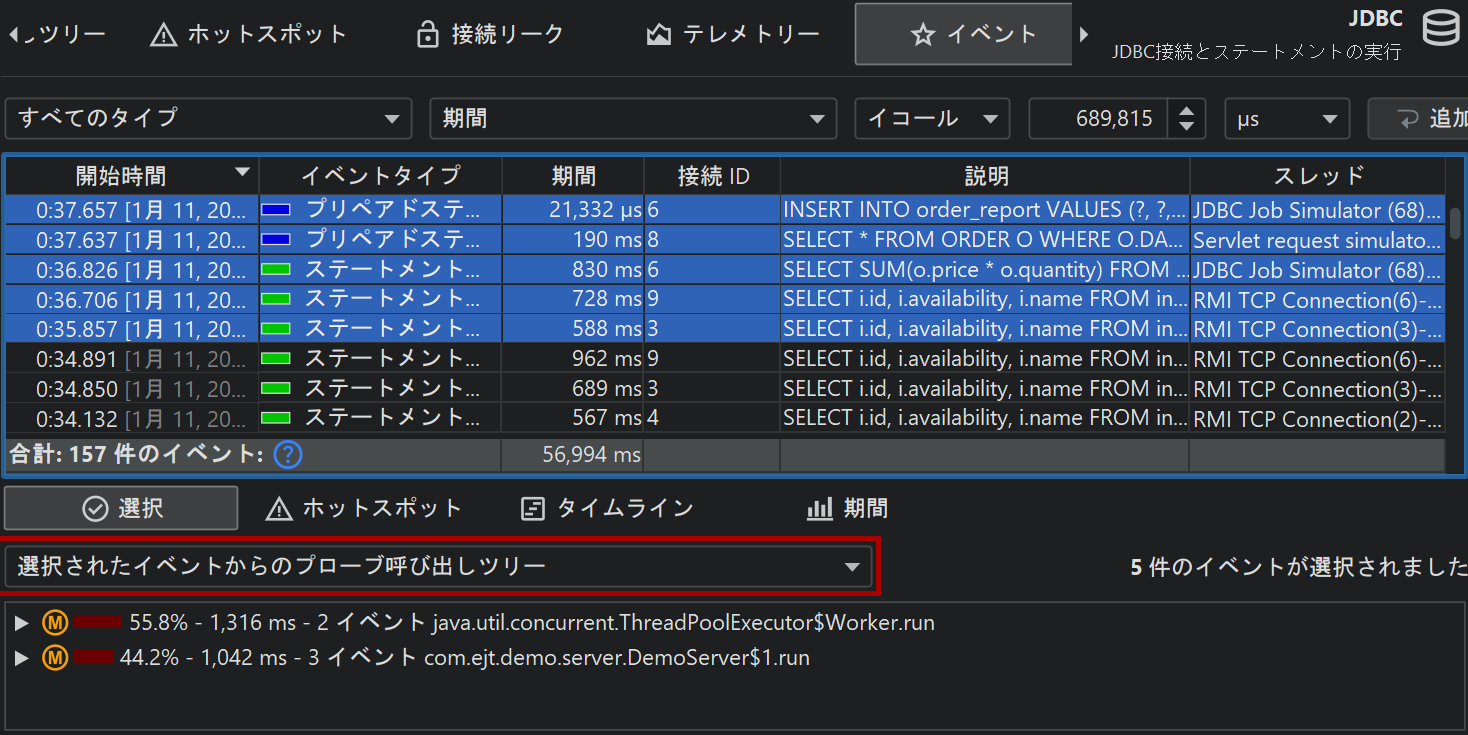Switch to the タイムライン view

[x=607, y=508]
